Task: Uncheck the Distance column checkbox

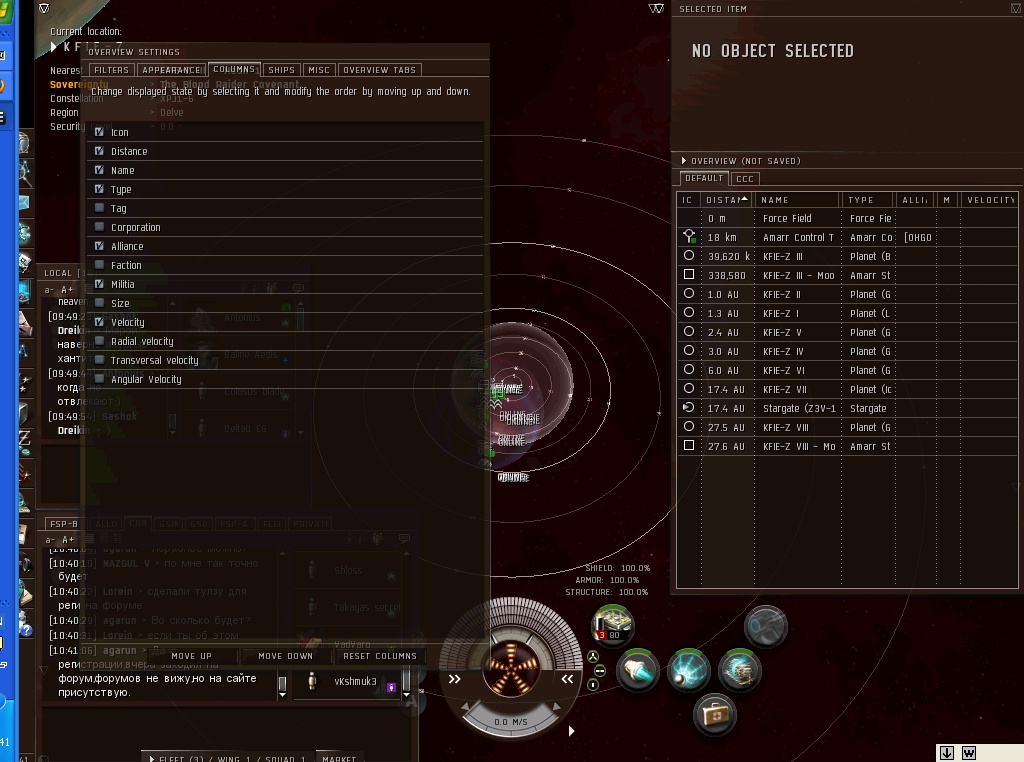Action: 99,151
